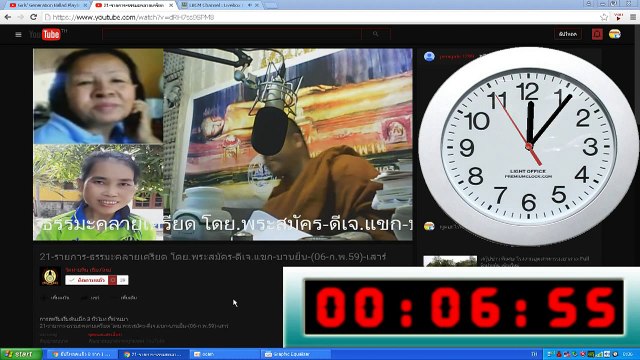Open the YouTube guide hamburger menu
This screenshot has height=360, width=640.
(18, 35)
